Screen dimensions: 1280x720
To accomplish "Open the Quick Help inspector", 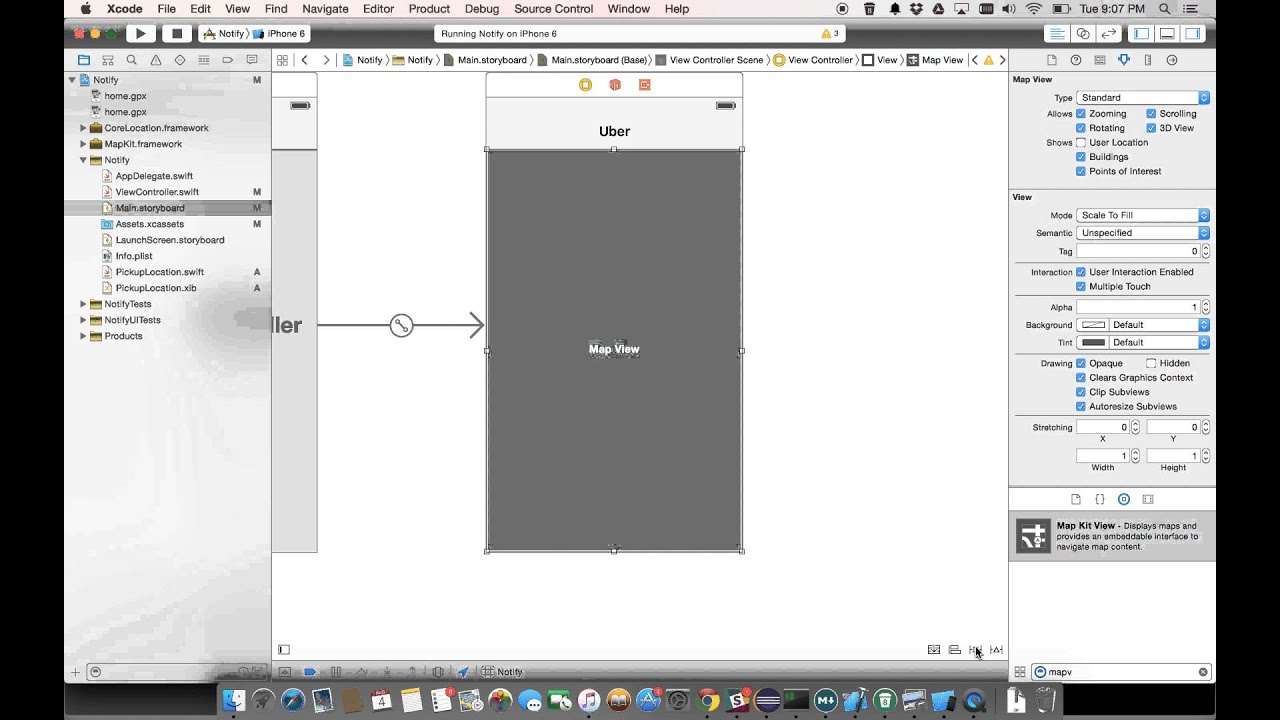I will pyautogui.click(x=1076, y=60).
